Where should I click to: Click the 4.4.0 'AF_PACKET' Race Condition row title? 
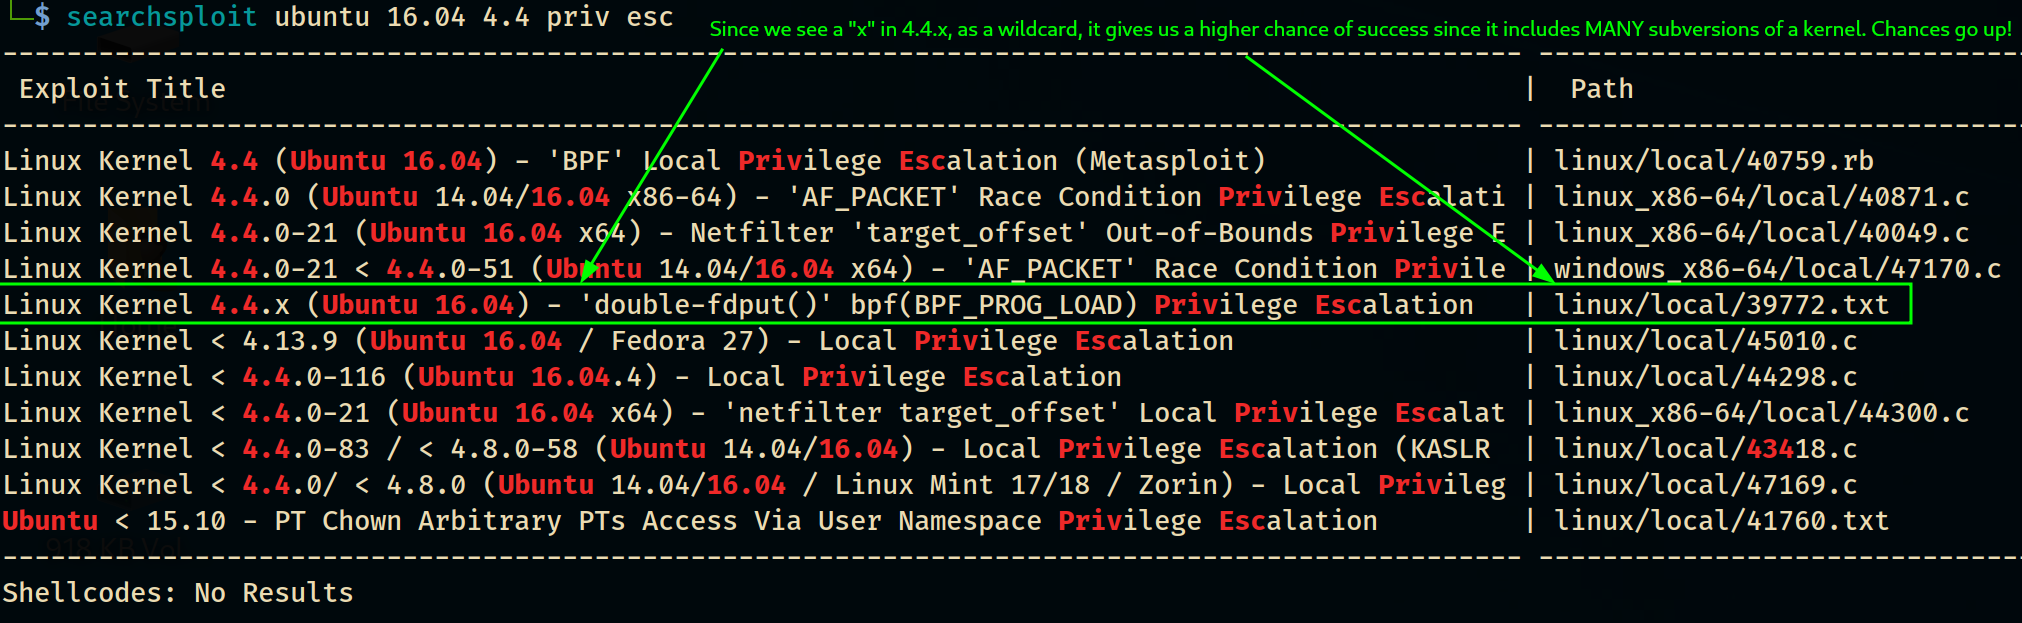753,197
